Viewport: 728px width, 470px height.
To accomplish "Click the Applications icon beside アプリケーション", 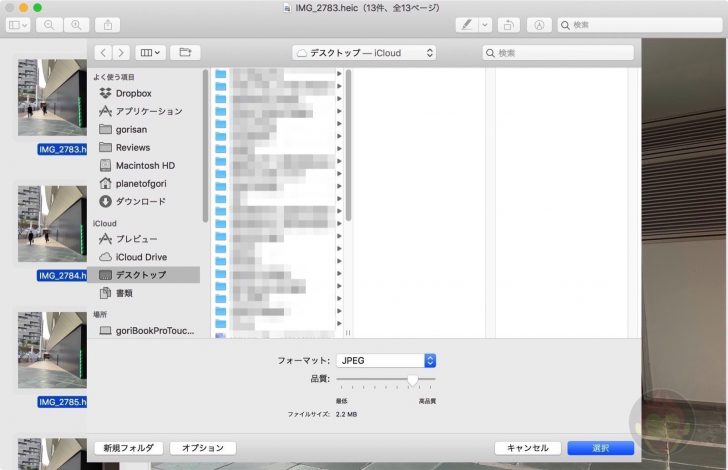I will tap(105, 111).
